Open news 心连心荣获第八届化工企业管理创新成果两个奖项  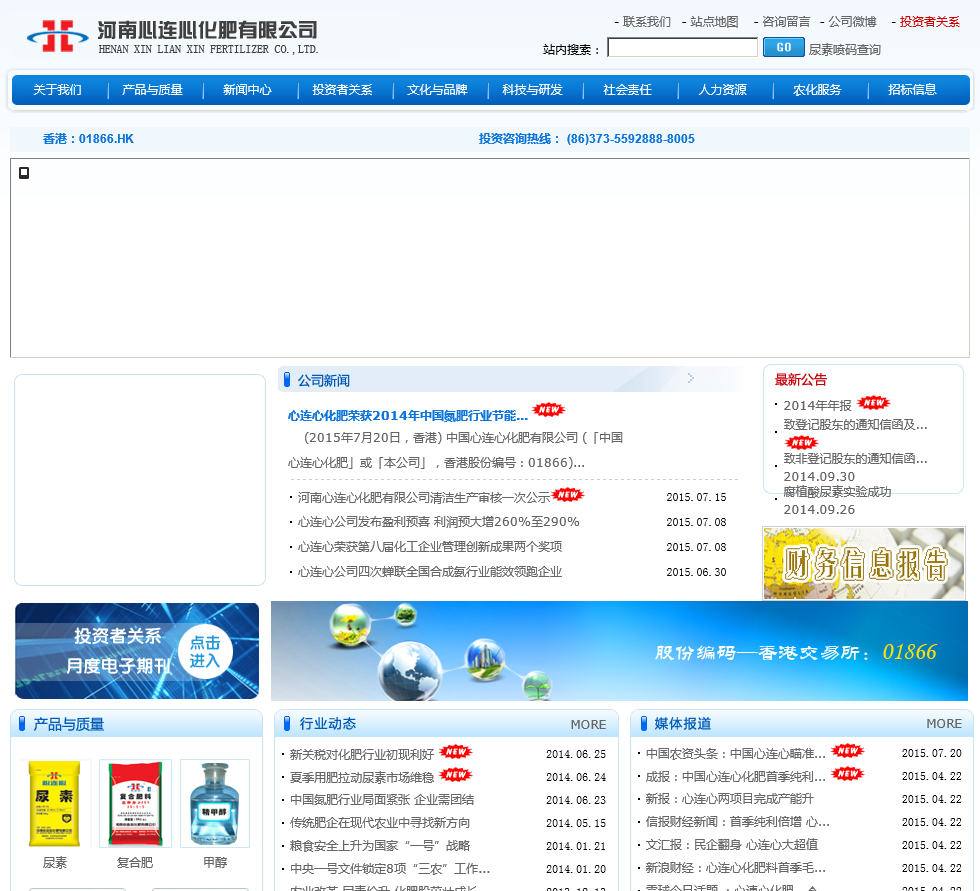(429, 547)
